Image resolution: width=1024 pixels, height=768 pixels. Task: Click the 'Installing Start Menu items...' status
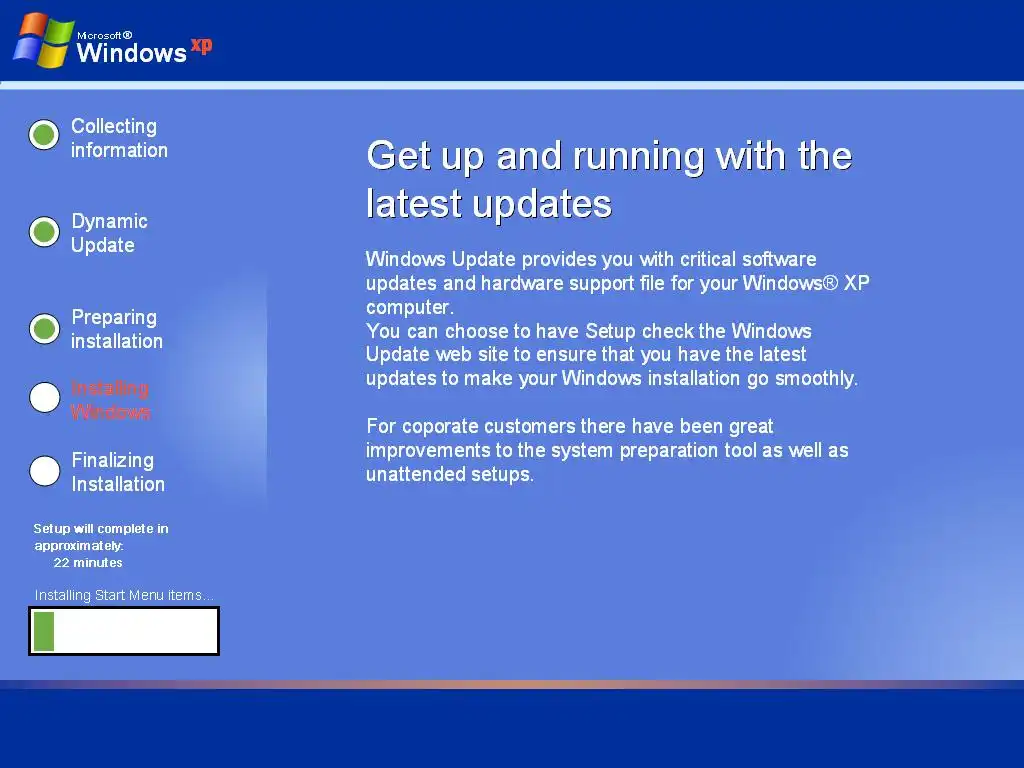point(124,595)
